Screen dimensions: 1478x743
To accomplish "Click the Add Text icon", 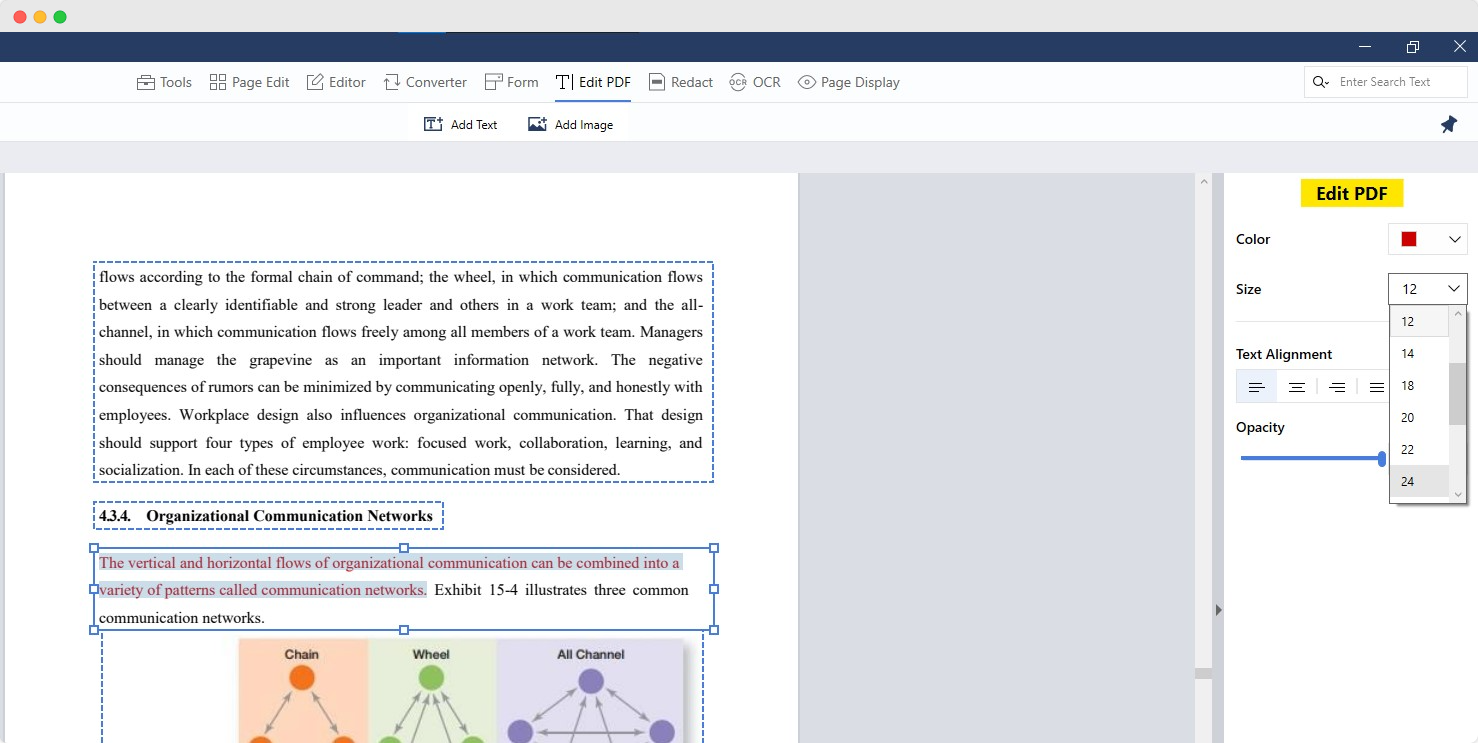I will click(433, 124).
